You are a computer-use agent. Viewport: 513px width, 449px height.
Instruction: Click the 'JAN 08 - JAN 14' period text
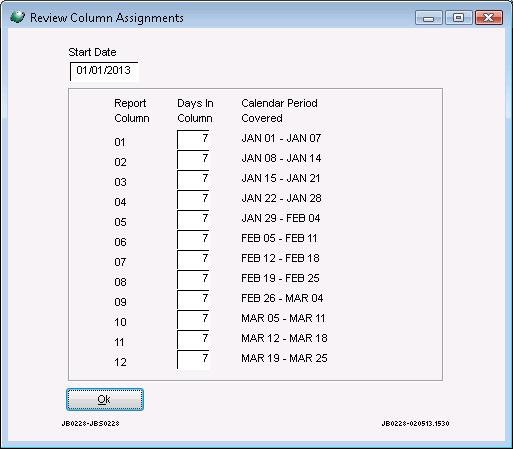pos(281,158)
